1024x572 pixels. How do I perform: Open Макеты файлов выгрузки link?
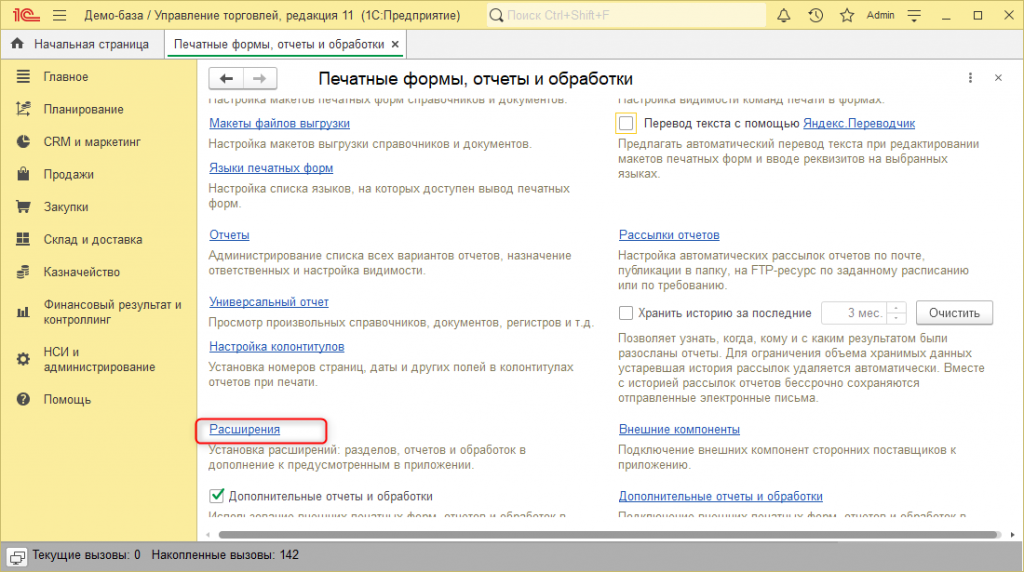pos(280,123)
